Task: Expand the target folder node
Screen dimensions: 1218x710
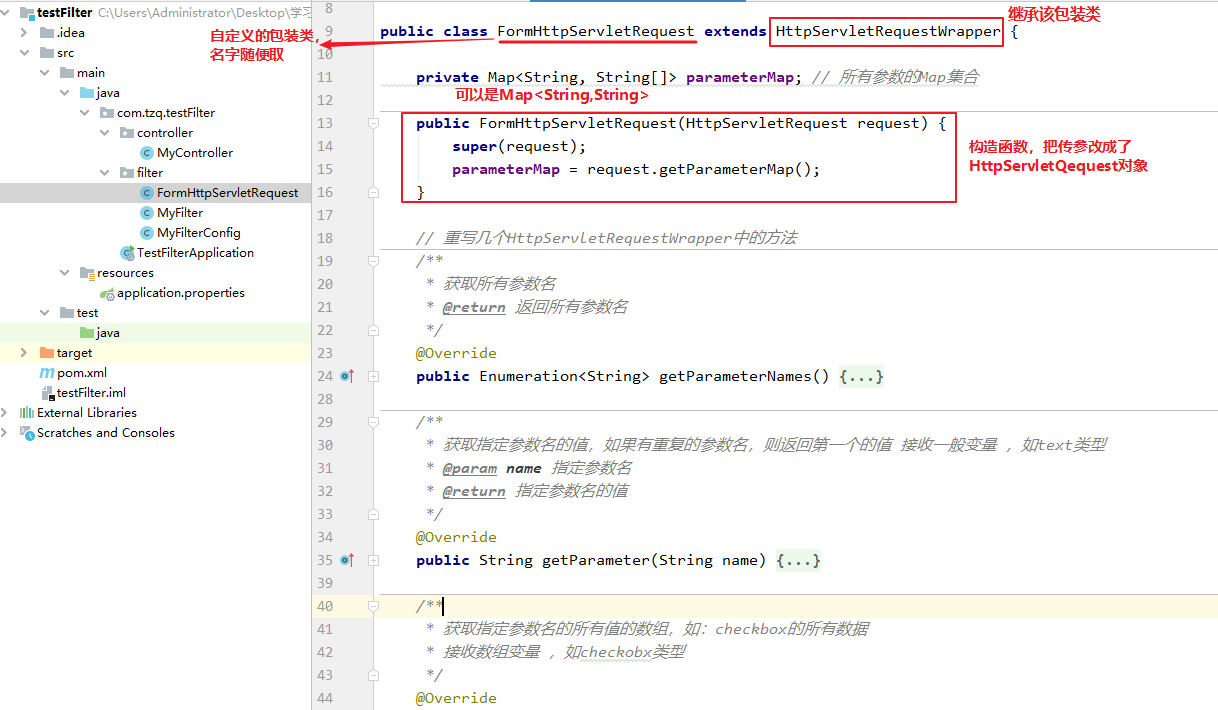Action: (22, 352)
